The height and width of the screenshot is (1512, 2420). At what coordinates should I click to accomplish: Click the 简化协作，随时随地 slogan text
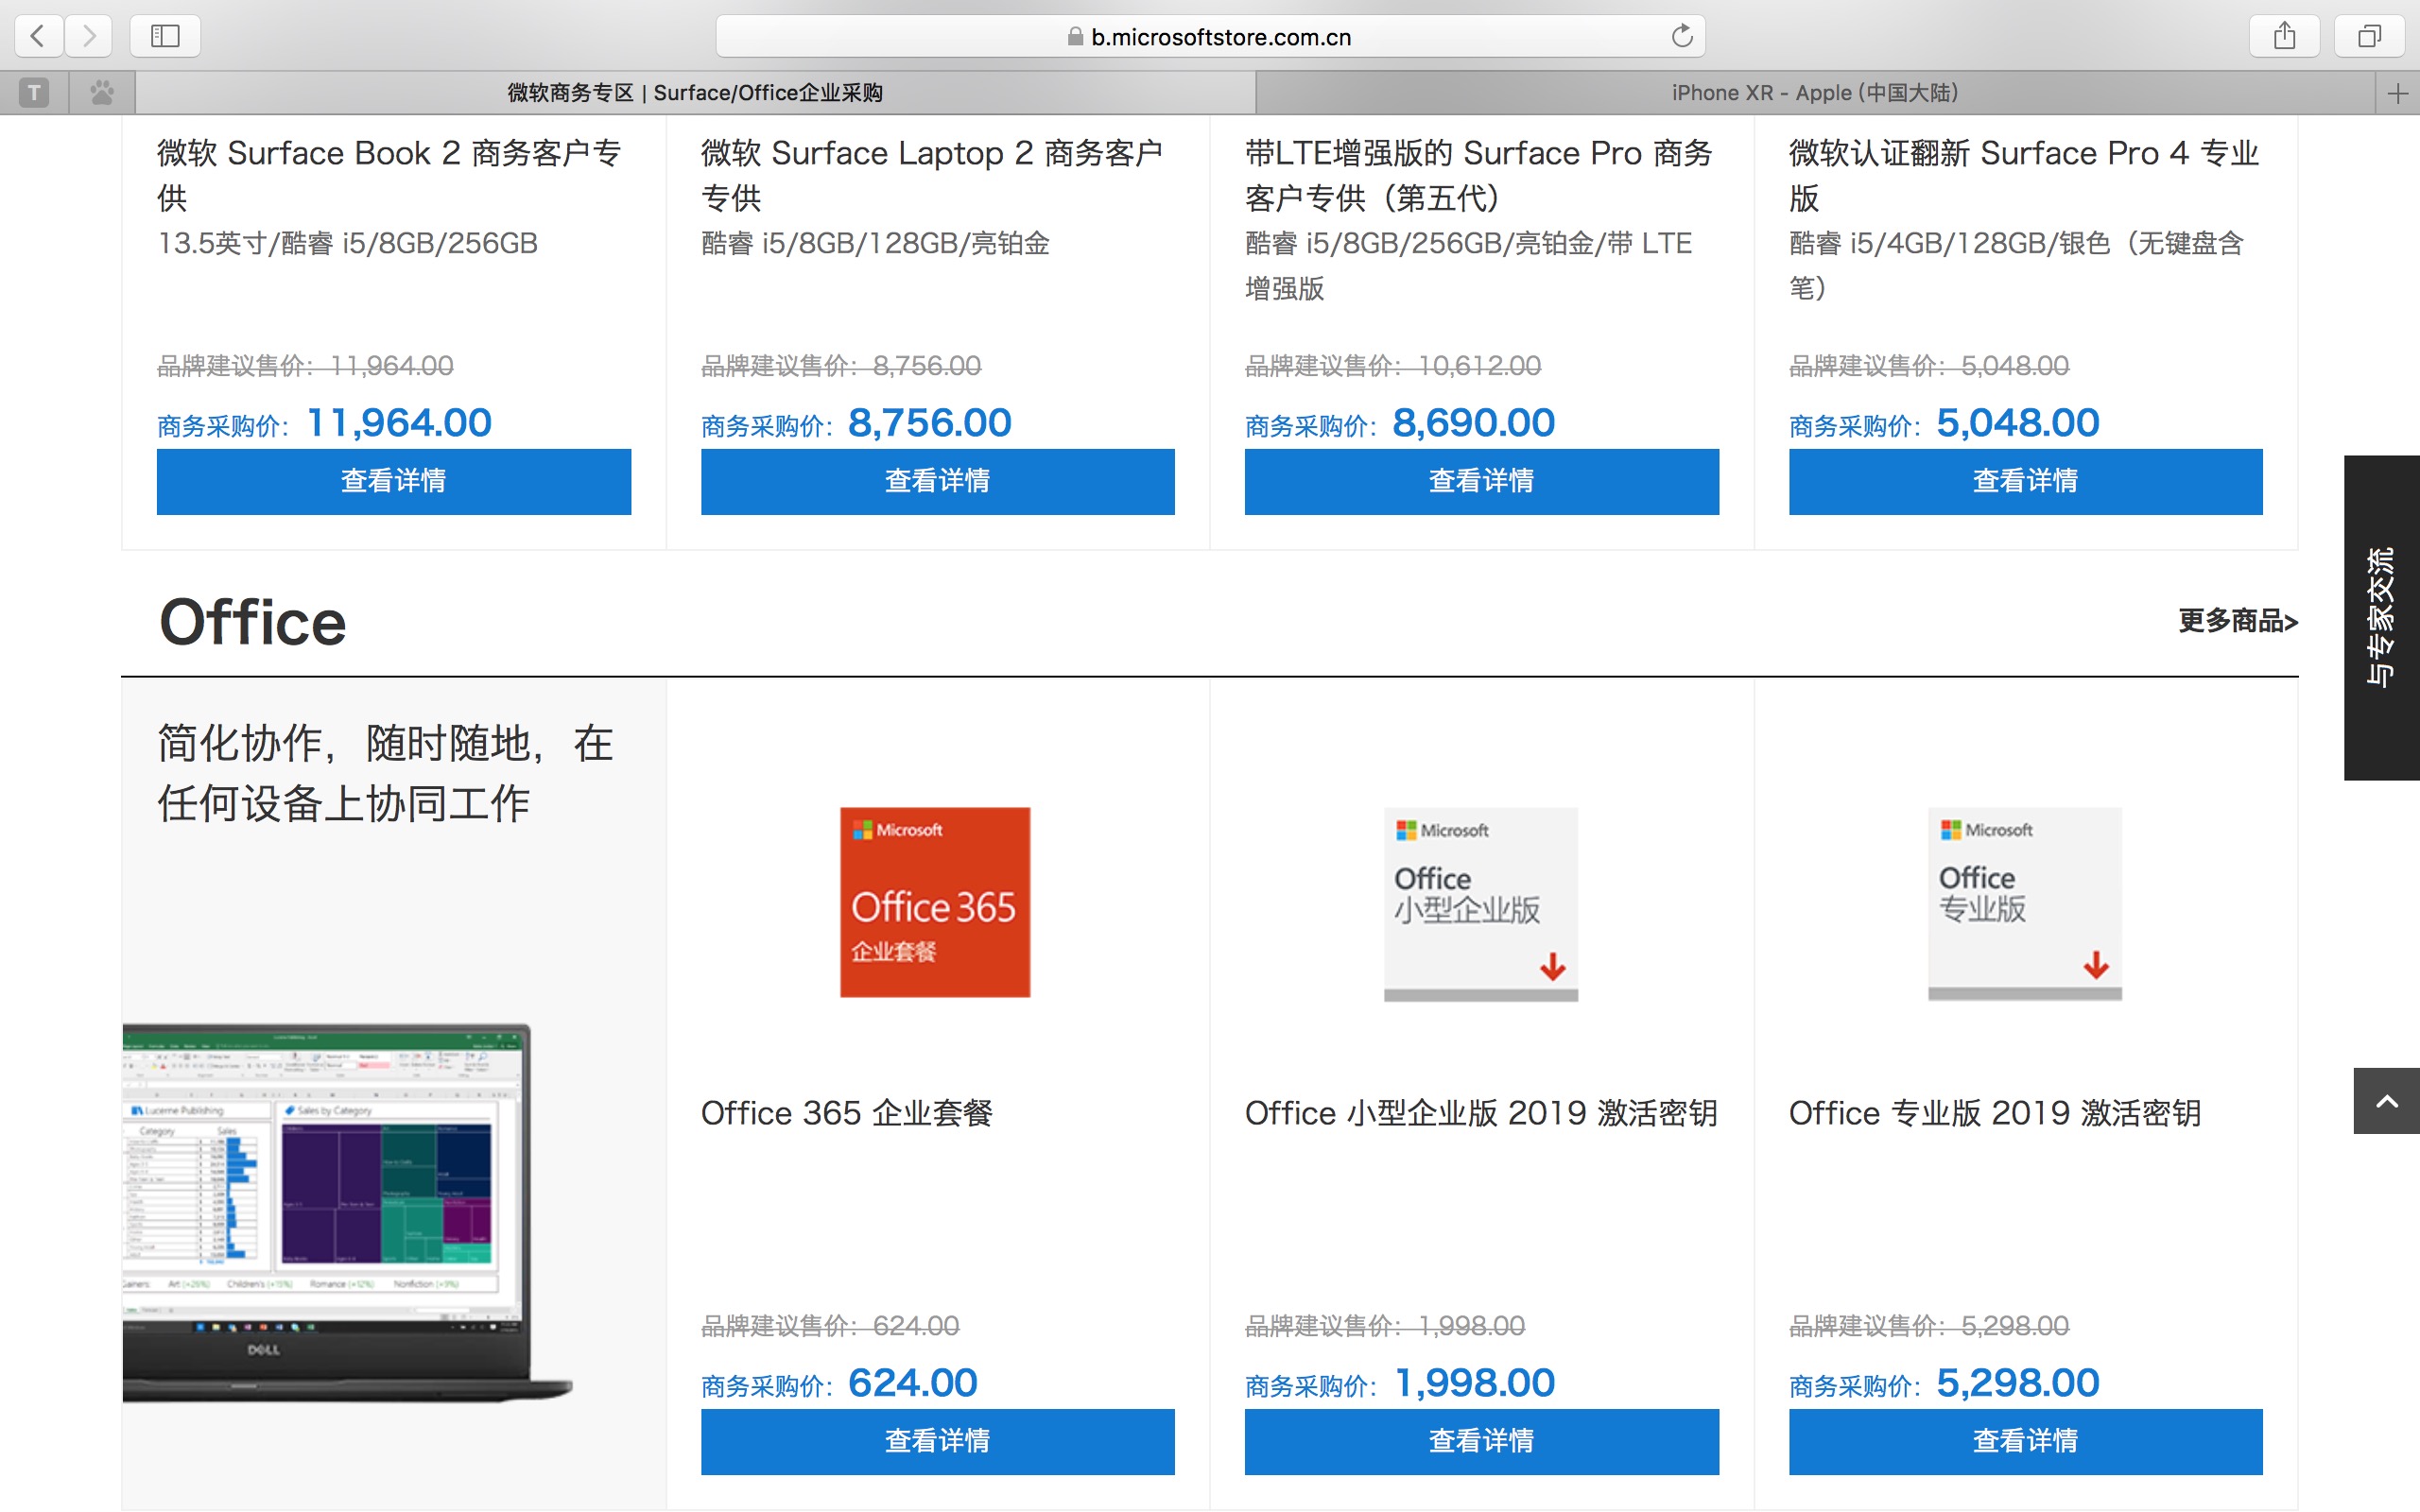click(x=385, y=773)
